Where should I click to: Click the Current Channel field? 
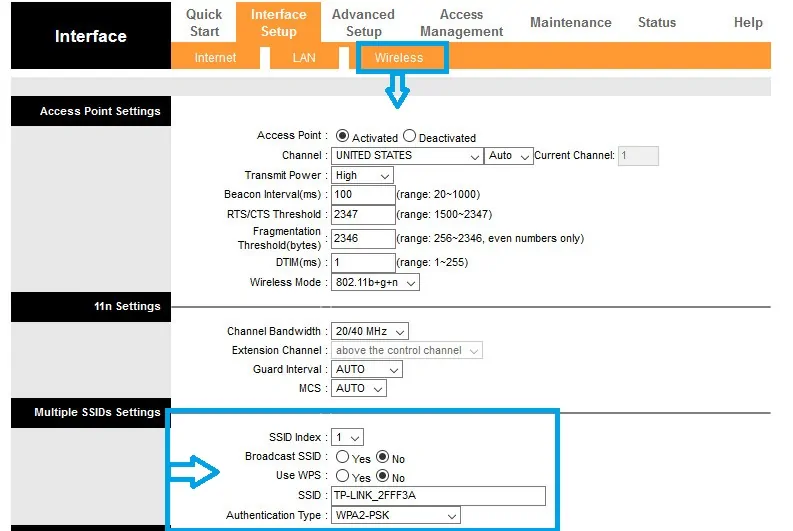[x=638, y=156]
